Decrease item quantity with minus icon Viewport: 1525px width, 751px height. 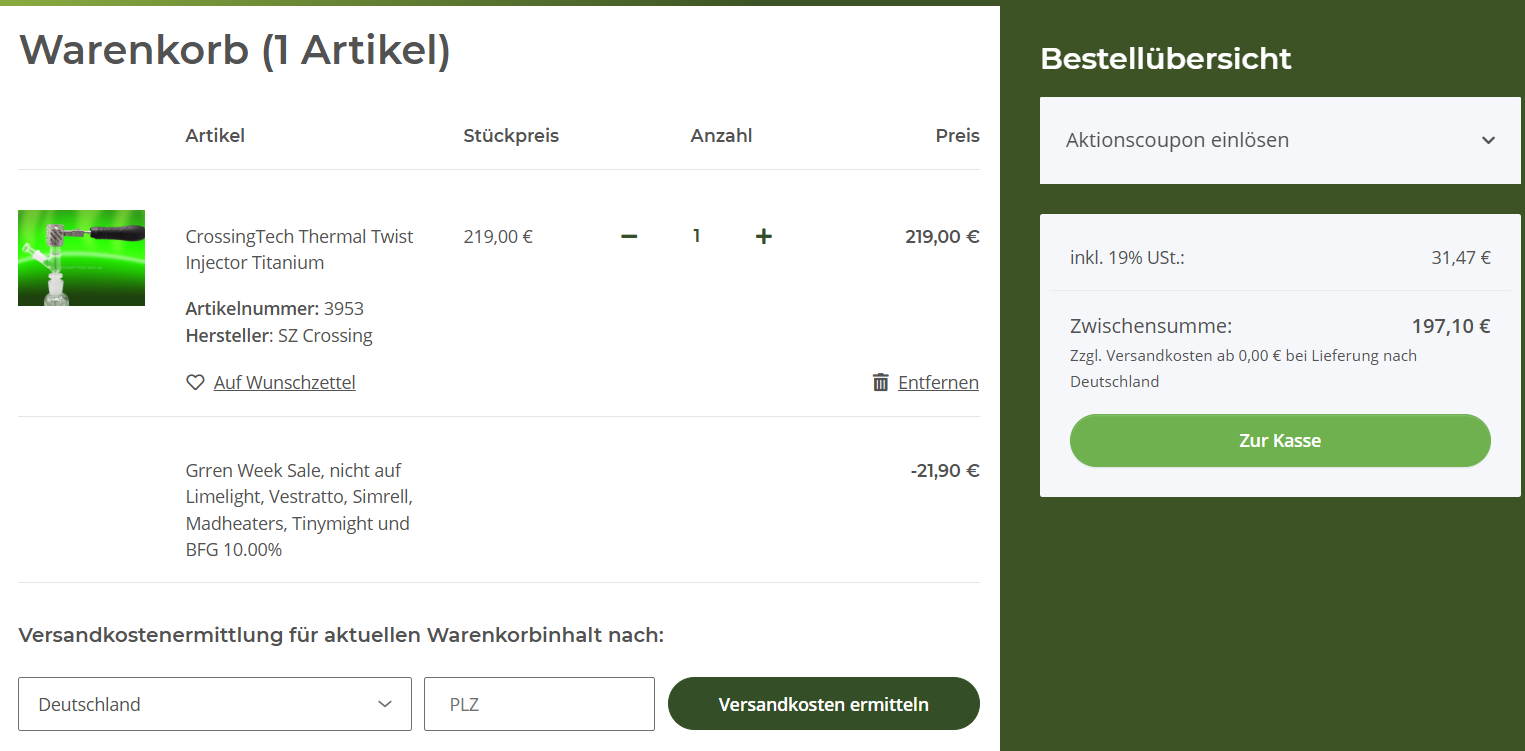[629, 237]
